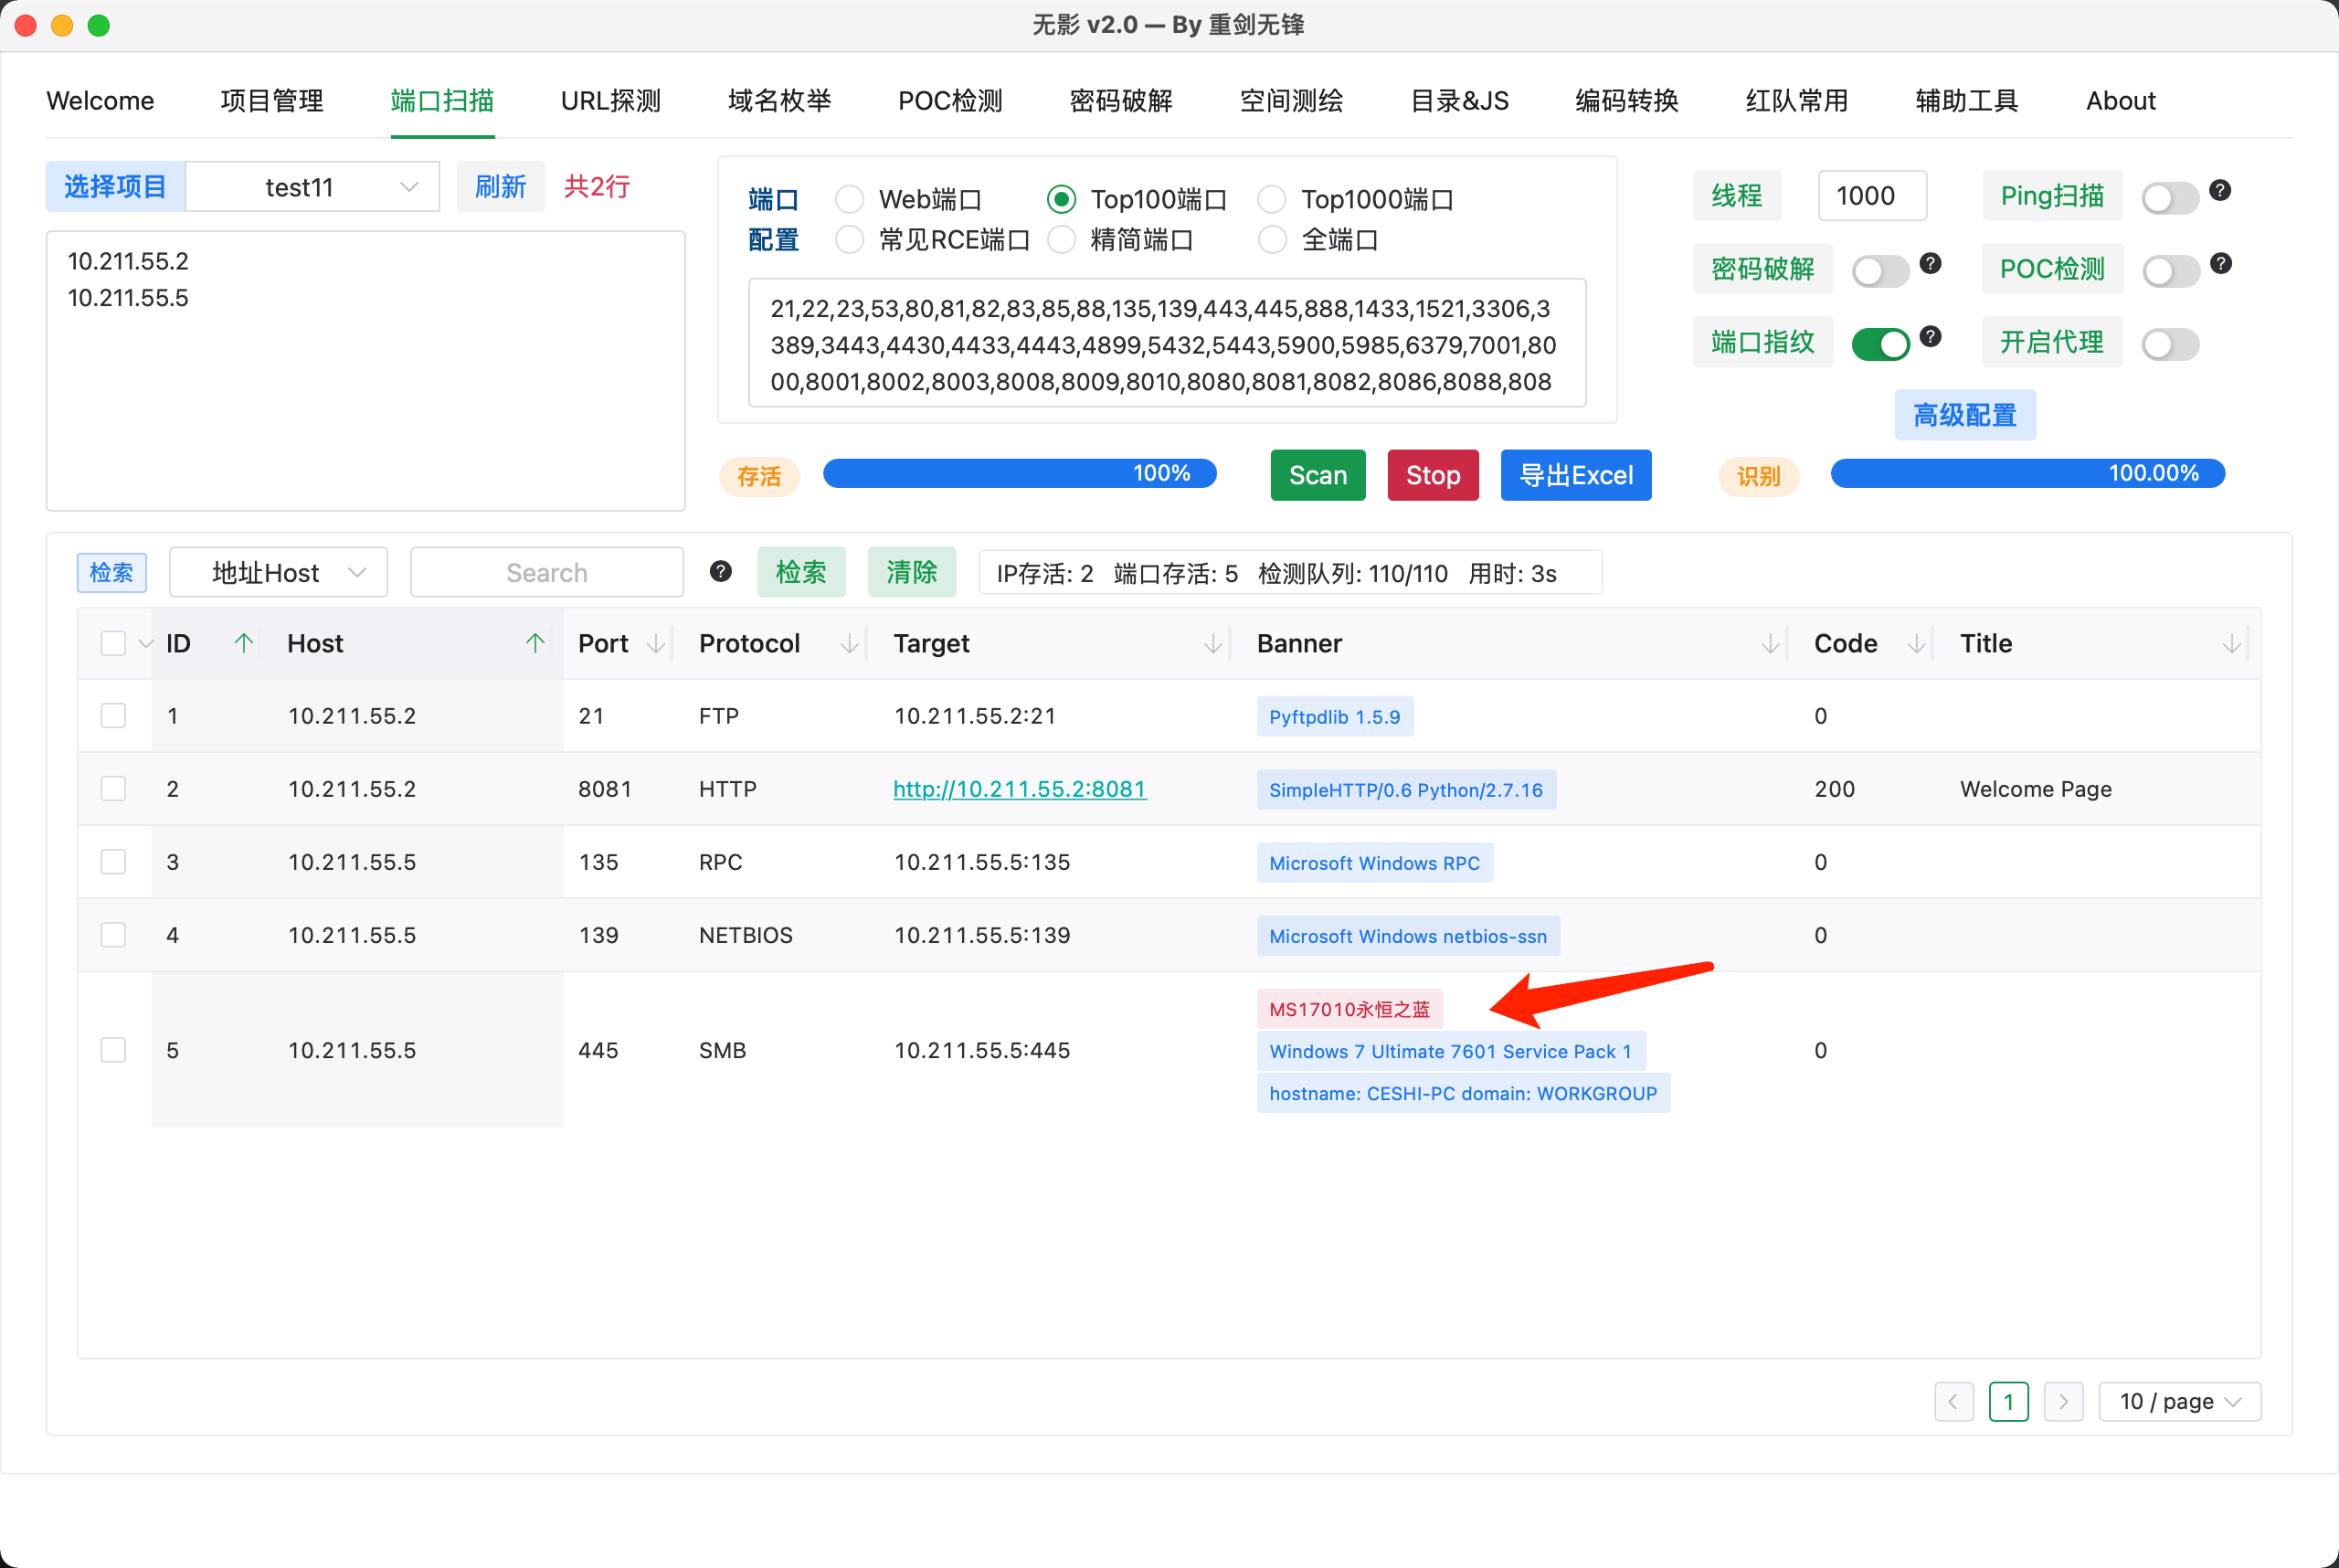Open the http://10.211.55.2:8081 link
Viewport: 2339px width, 1568px height.
point(1018,789)
